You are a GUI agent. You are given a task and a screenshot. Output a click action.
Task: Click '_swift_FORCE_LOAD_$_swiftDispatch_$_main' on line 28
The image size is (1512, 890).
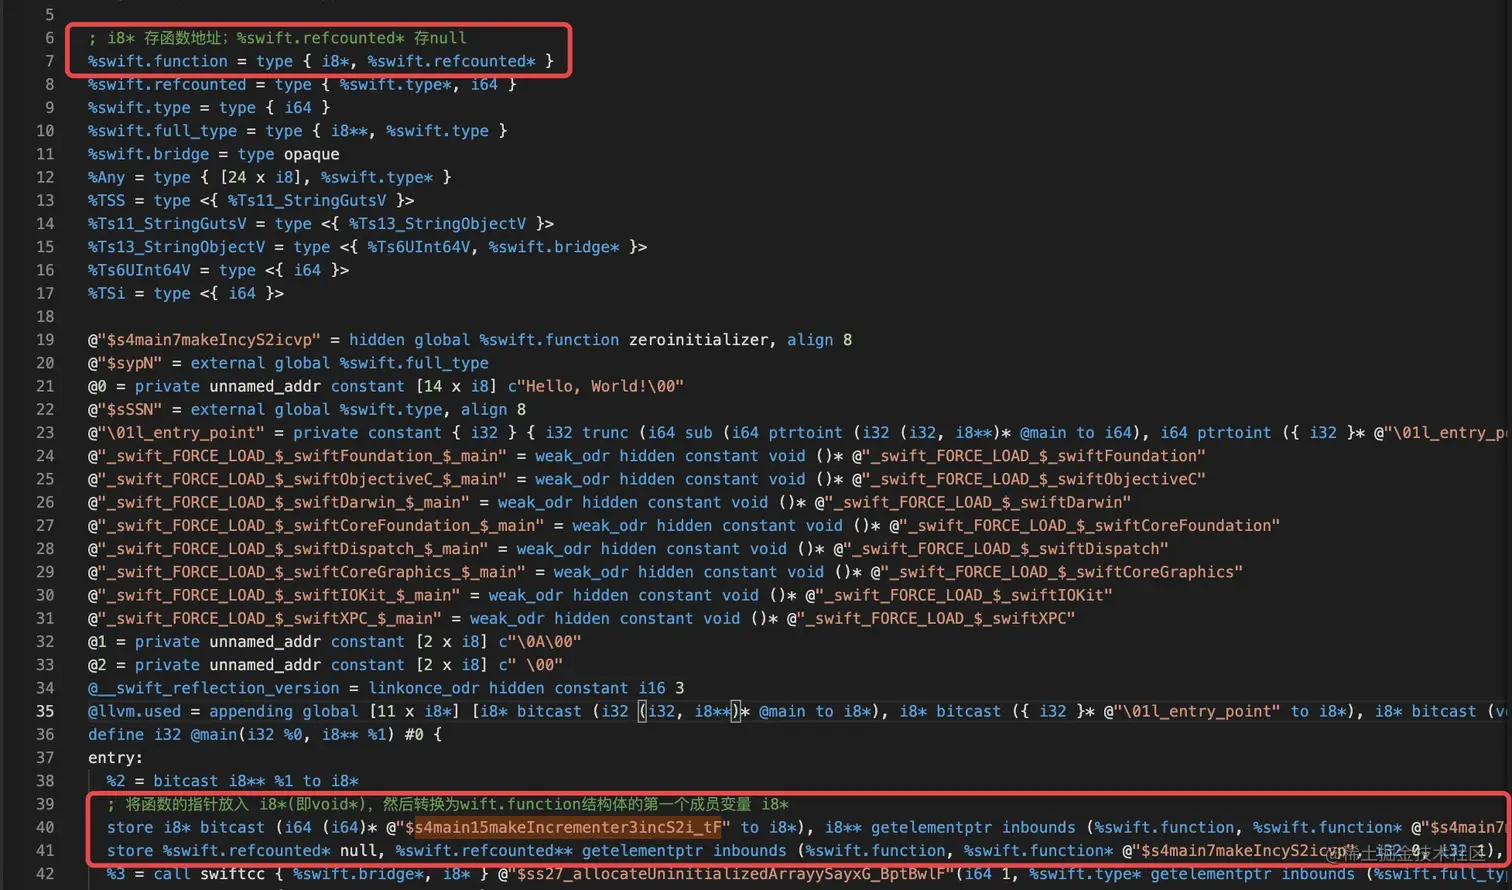click(293, 549)
